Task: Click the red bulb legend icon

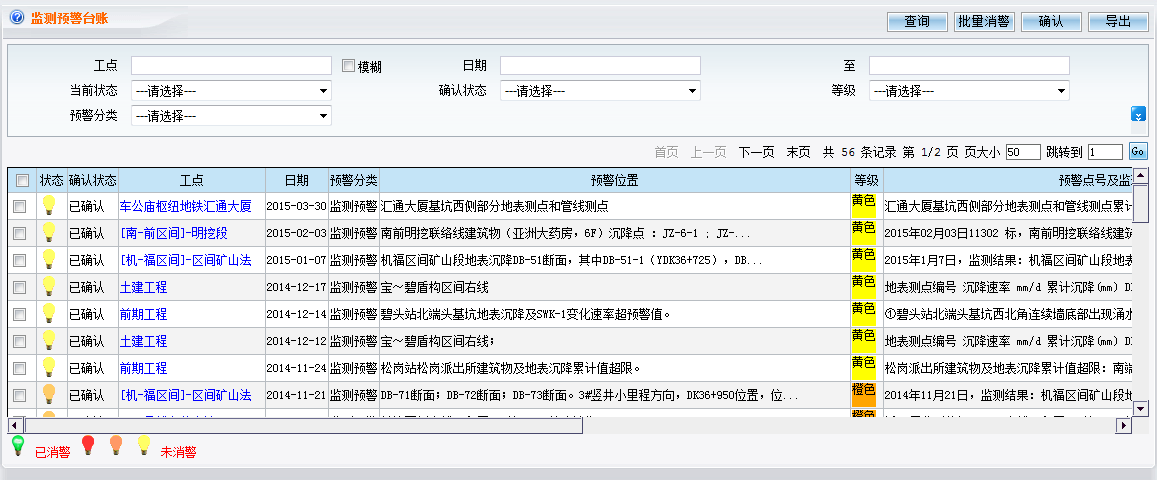Action: pos(88,446)
